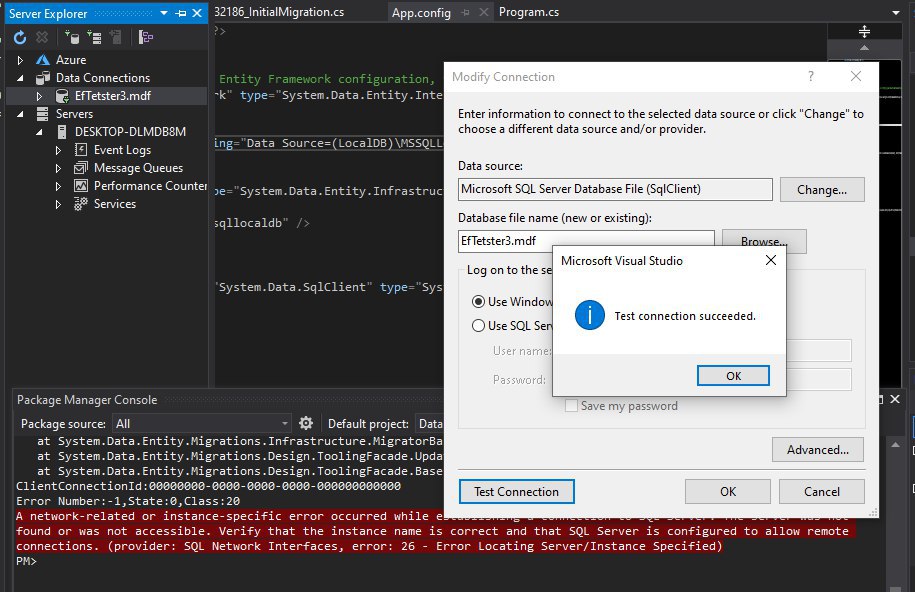Viewport: 915px width, 592px height.
Task: Switch to the App.config tab
Action: click(421, 12)
